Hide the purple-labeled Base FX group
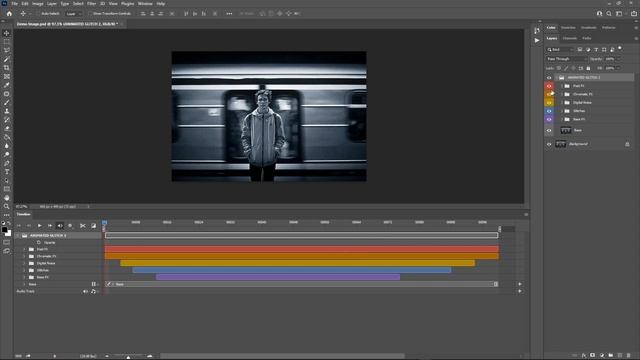The image size is (640, 360). [x=549, y=120]
